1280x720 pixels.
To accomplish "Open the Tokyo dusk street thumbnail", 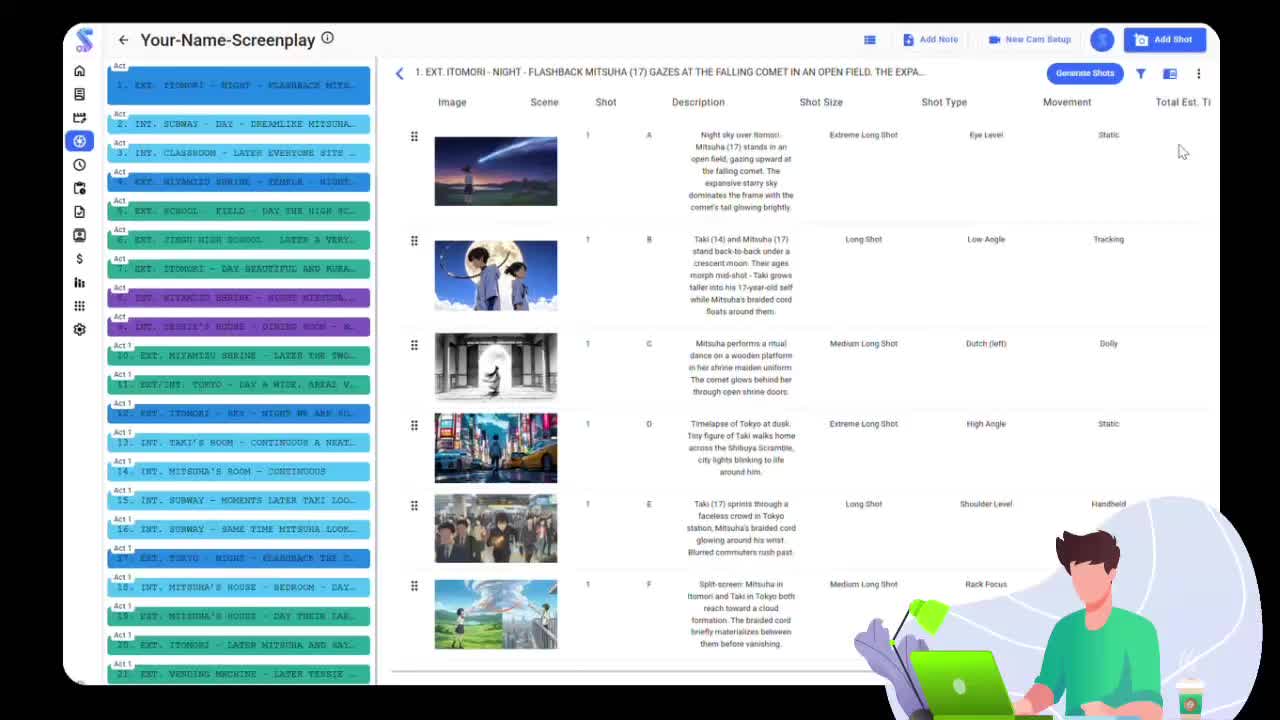I will click(496, 448).
